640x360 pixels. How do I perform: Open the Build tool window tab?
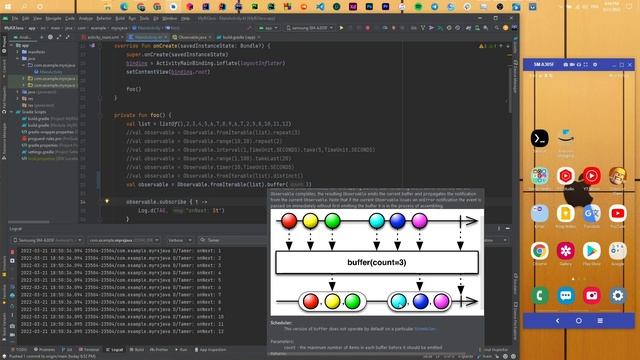click(138, 350)
